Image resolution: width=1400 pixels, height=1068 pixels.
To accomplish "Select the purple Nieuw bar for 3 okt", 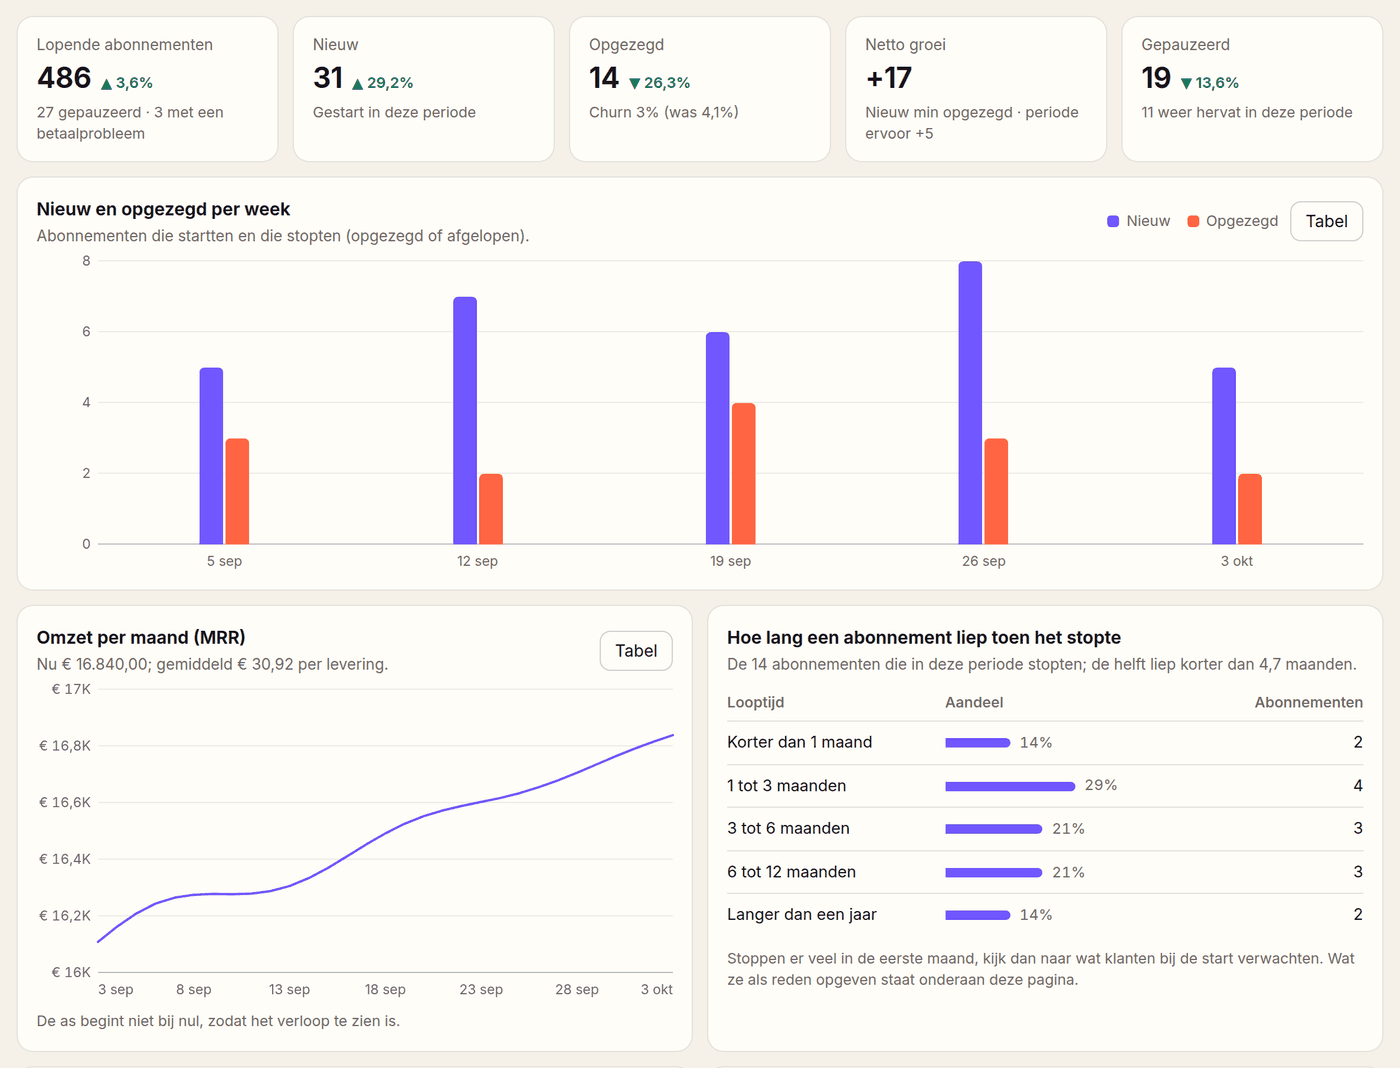I will tap(1224, 456).
